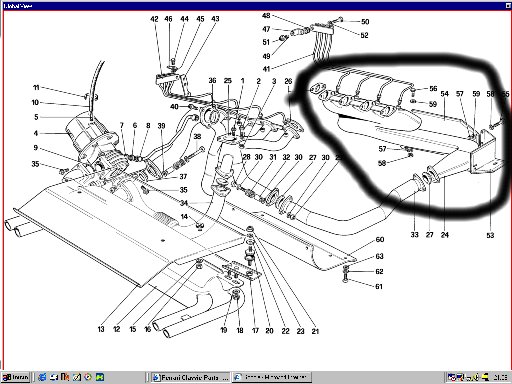Image resolution: width=512 pixels, height=384 pixels.
Task: Click the first system tray icon with red mark
Action: pos(452,377)
